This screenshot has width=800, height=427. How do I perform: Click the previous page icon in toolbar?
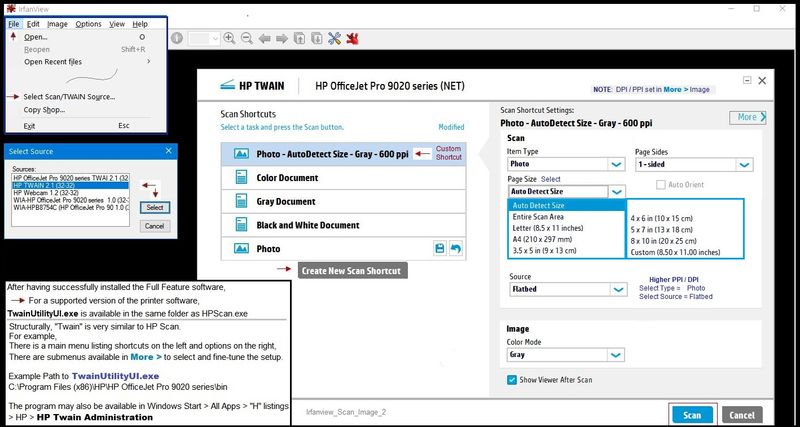(x=299, y=38)
